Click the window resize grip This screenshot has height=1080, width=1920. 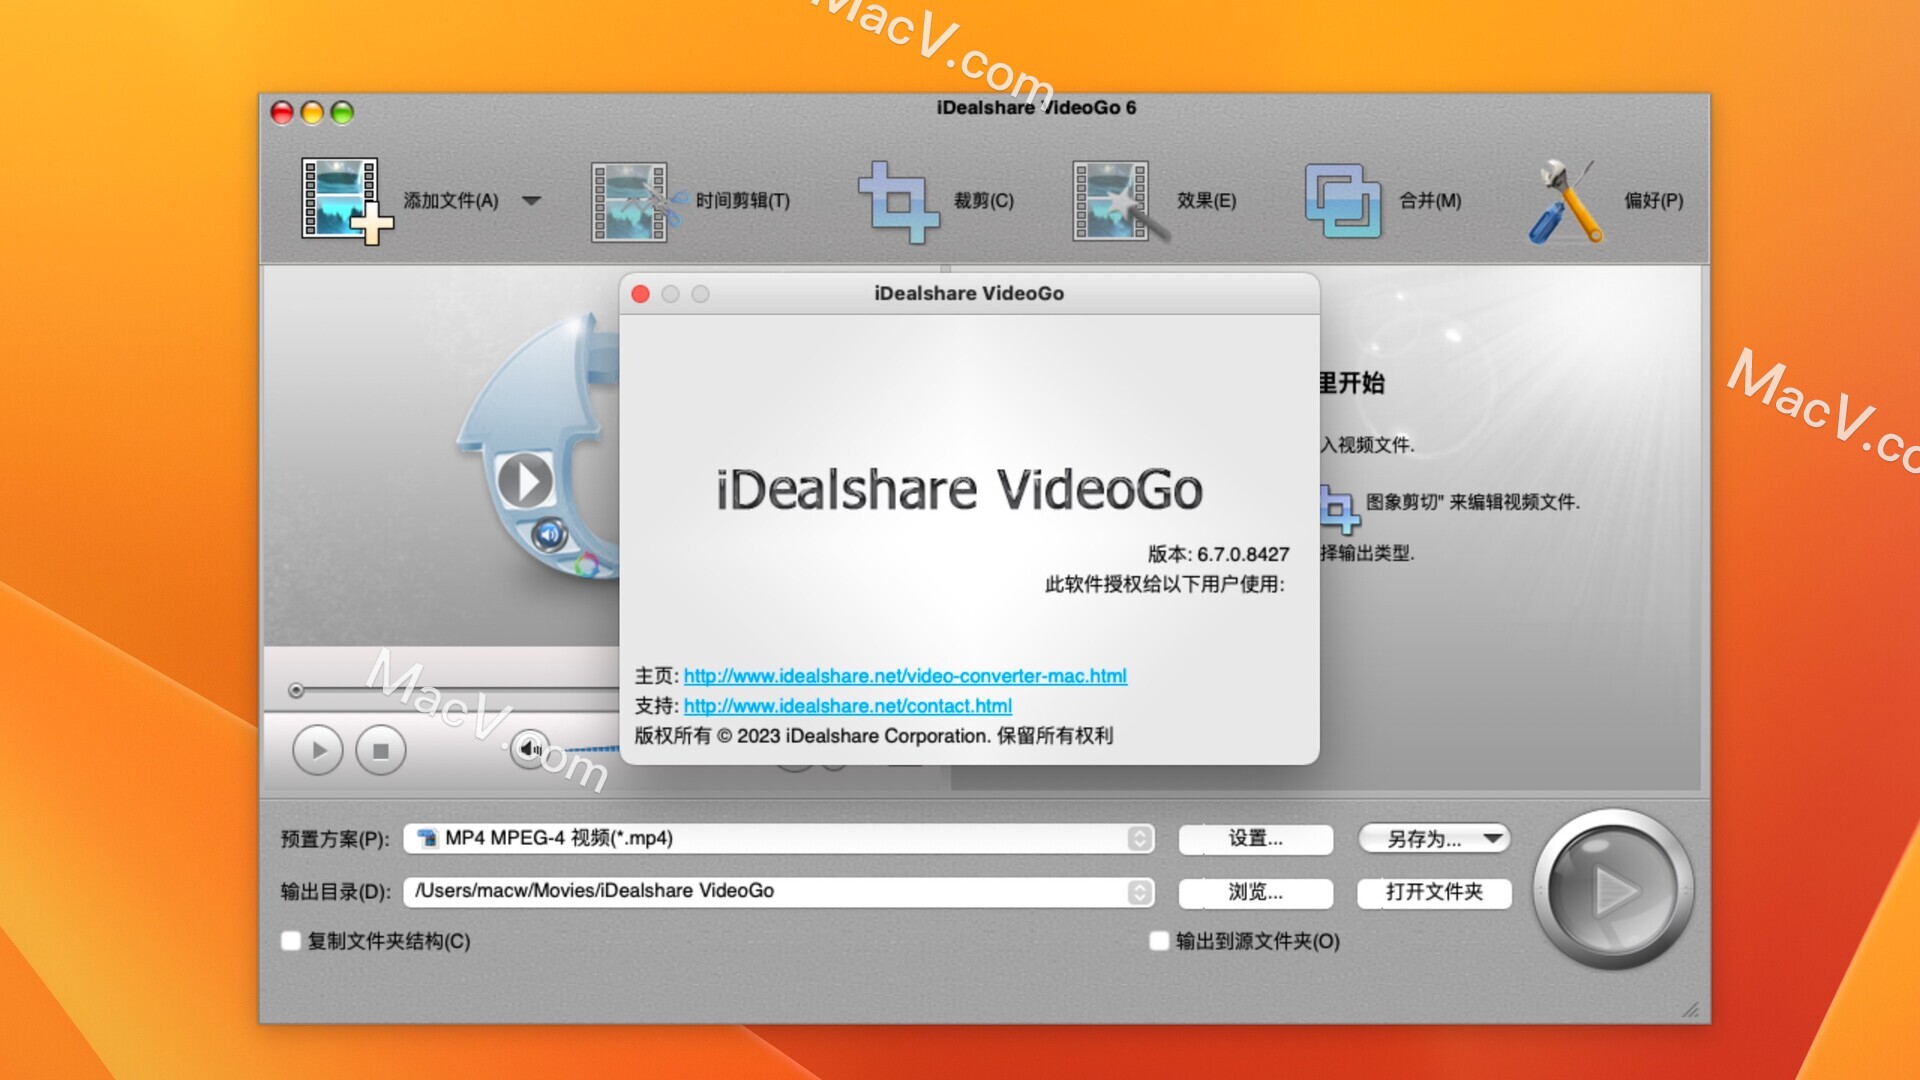pos(1691,1009)
